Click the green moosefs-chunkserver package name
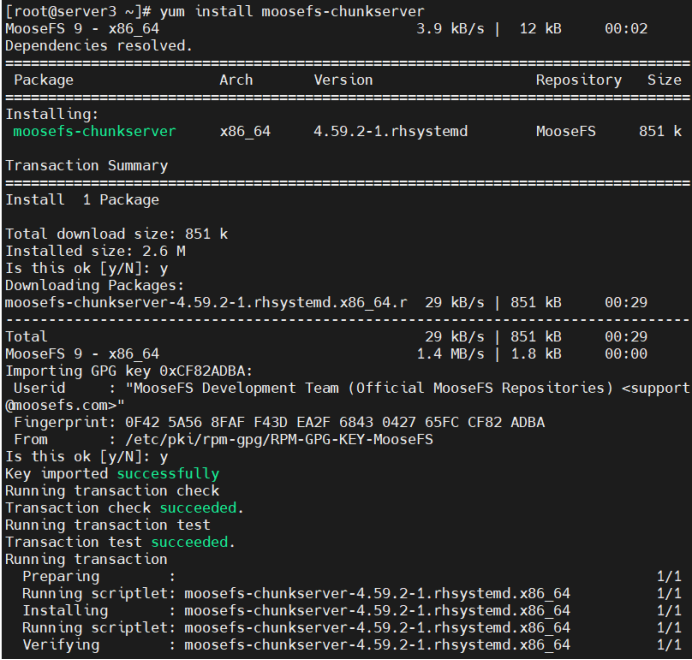 (x=94, y=131)
